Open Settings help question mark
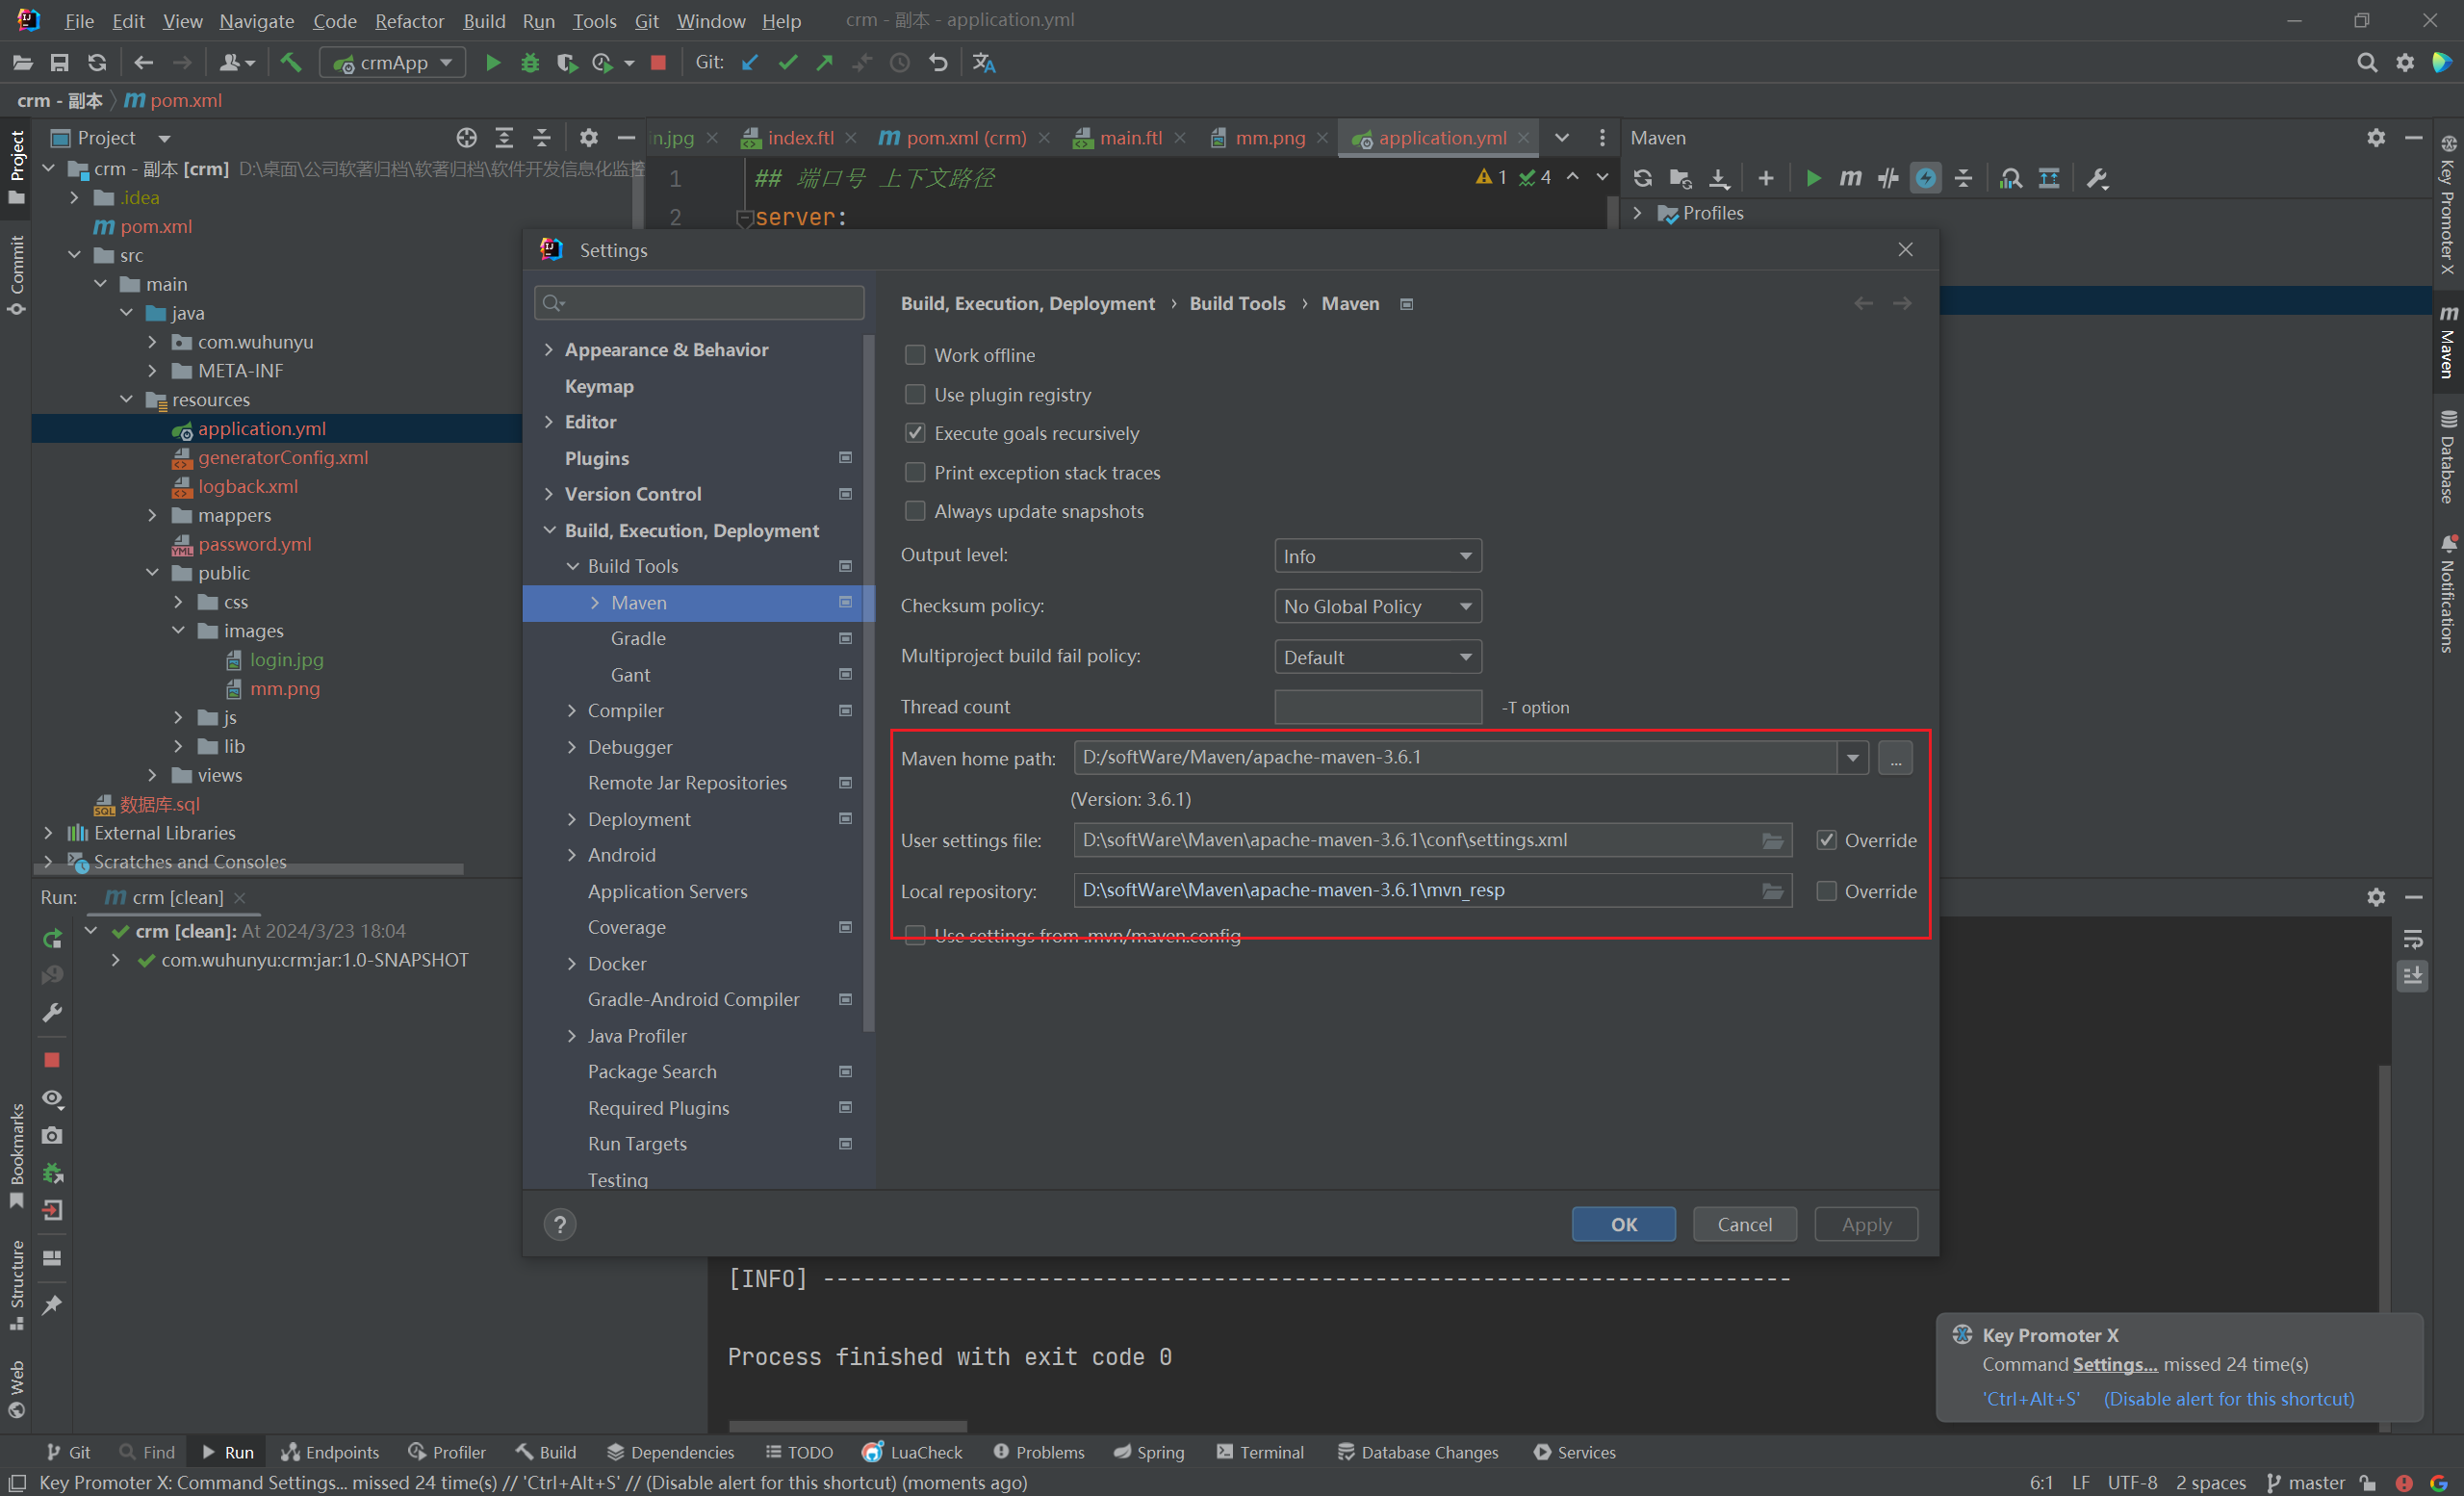Screen dimensions: 2464x1496 tap(560, 1225)
